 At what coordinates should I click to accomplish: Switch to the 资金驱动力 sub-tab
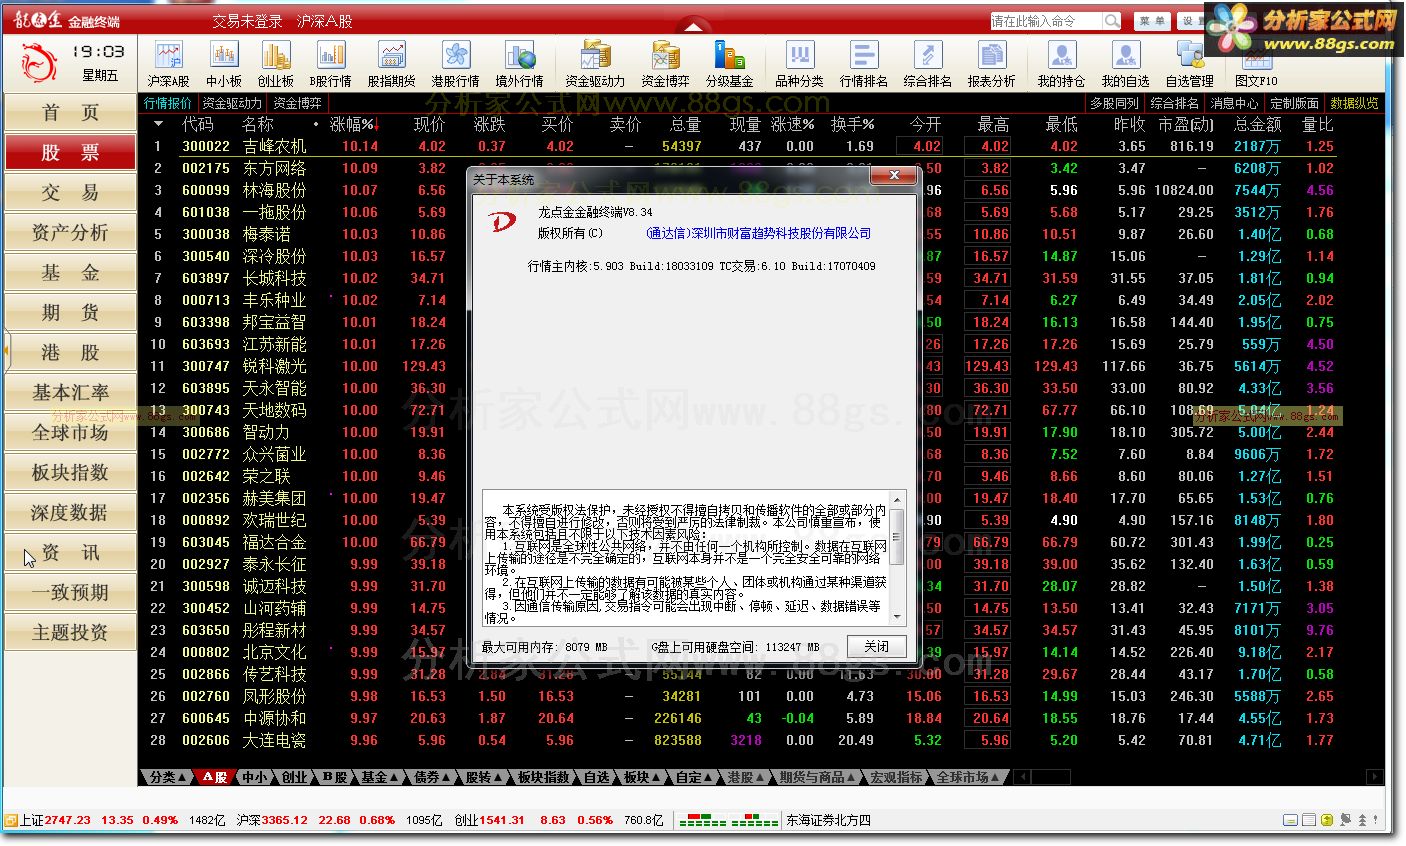click(x=232, y=103)
